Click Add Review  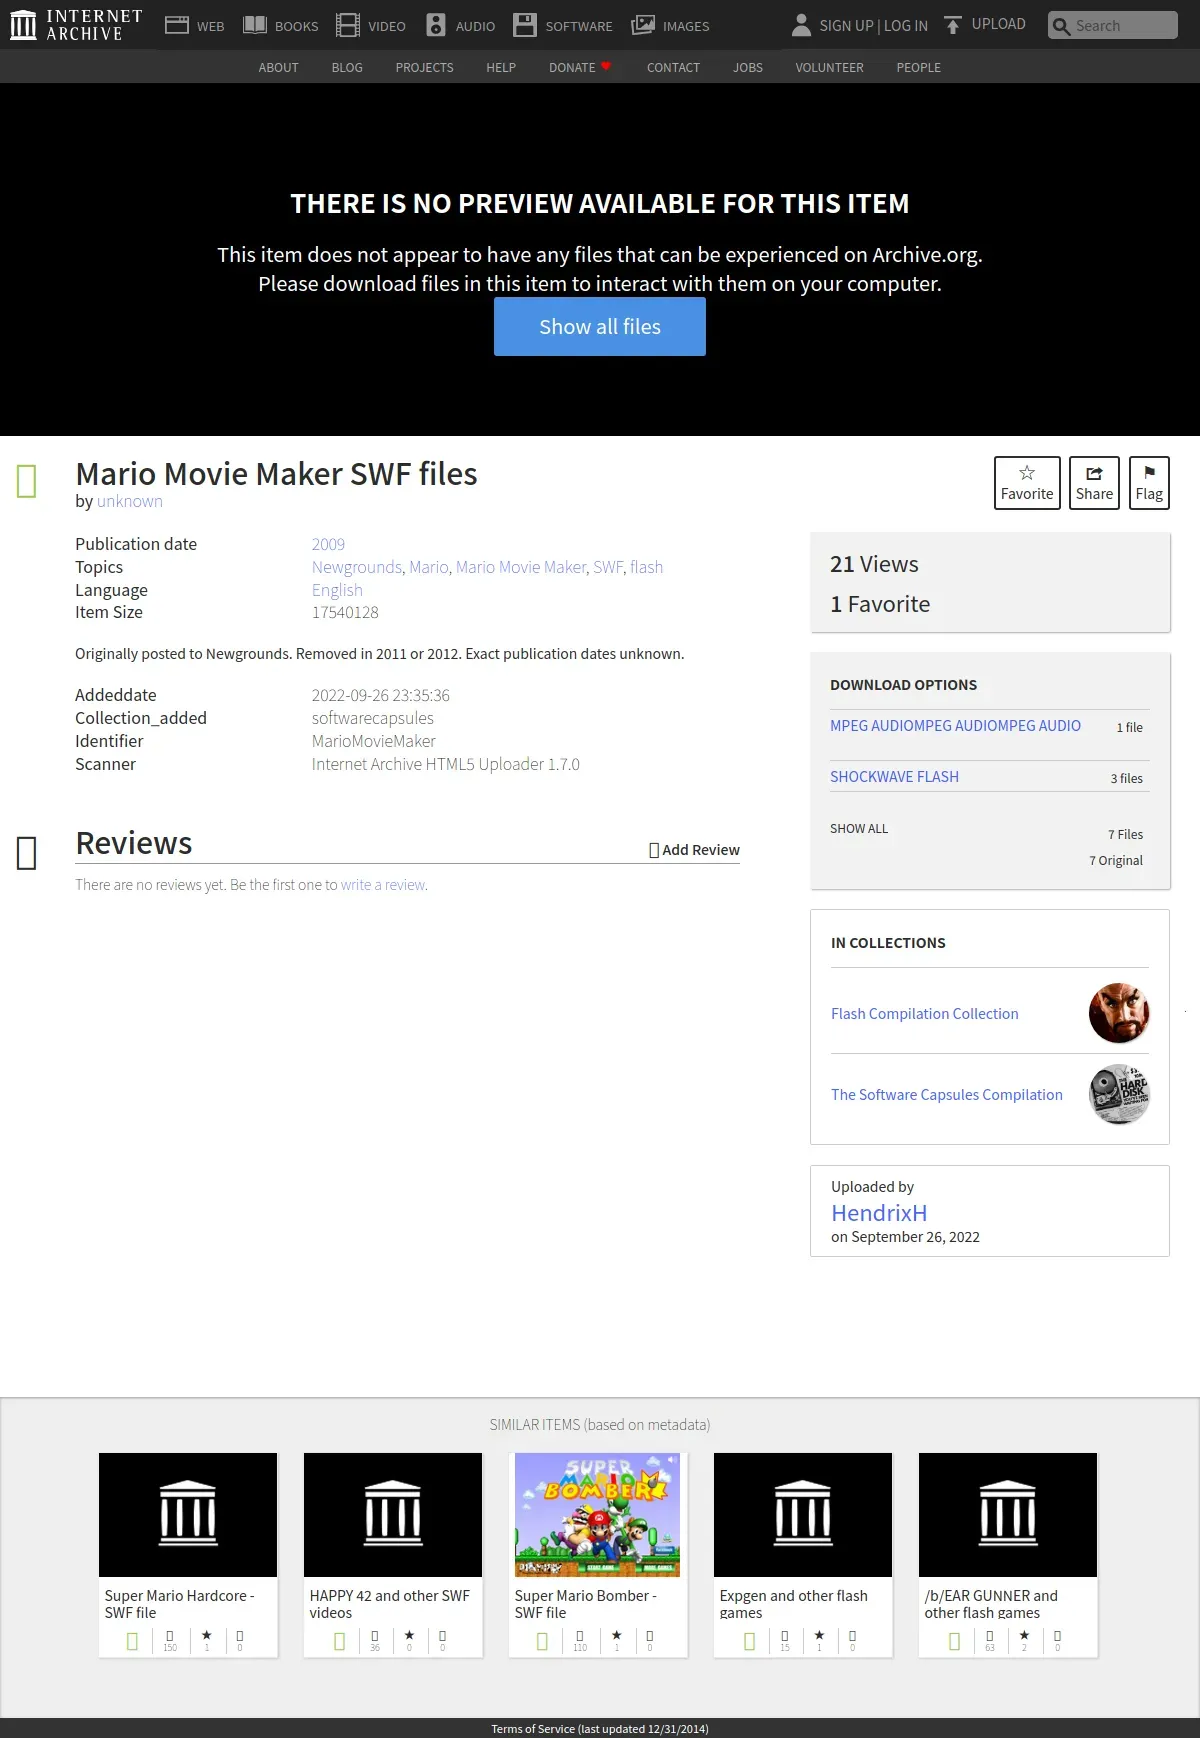(695, 850)
